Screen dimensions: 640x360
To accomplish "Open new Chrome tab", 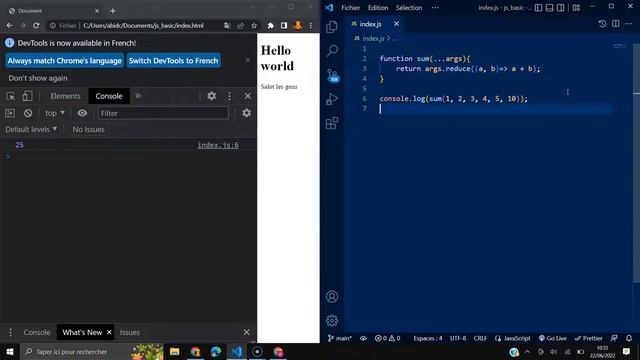I will (x=113, y=11).
